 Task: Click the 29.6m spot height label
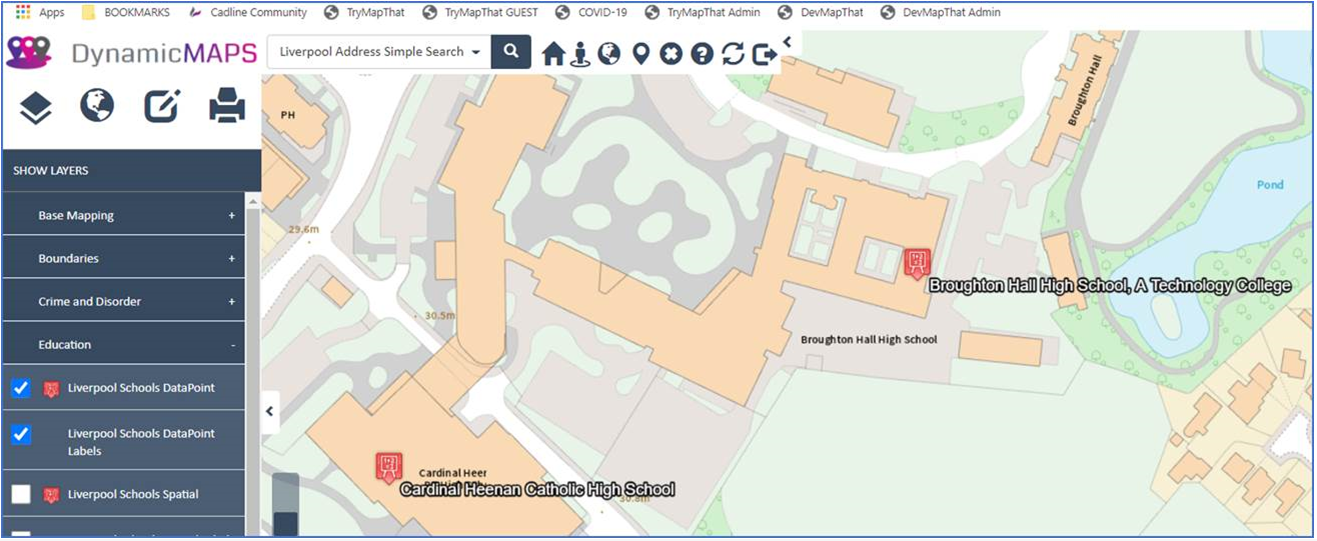[304, 229]
